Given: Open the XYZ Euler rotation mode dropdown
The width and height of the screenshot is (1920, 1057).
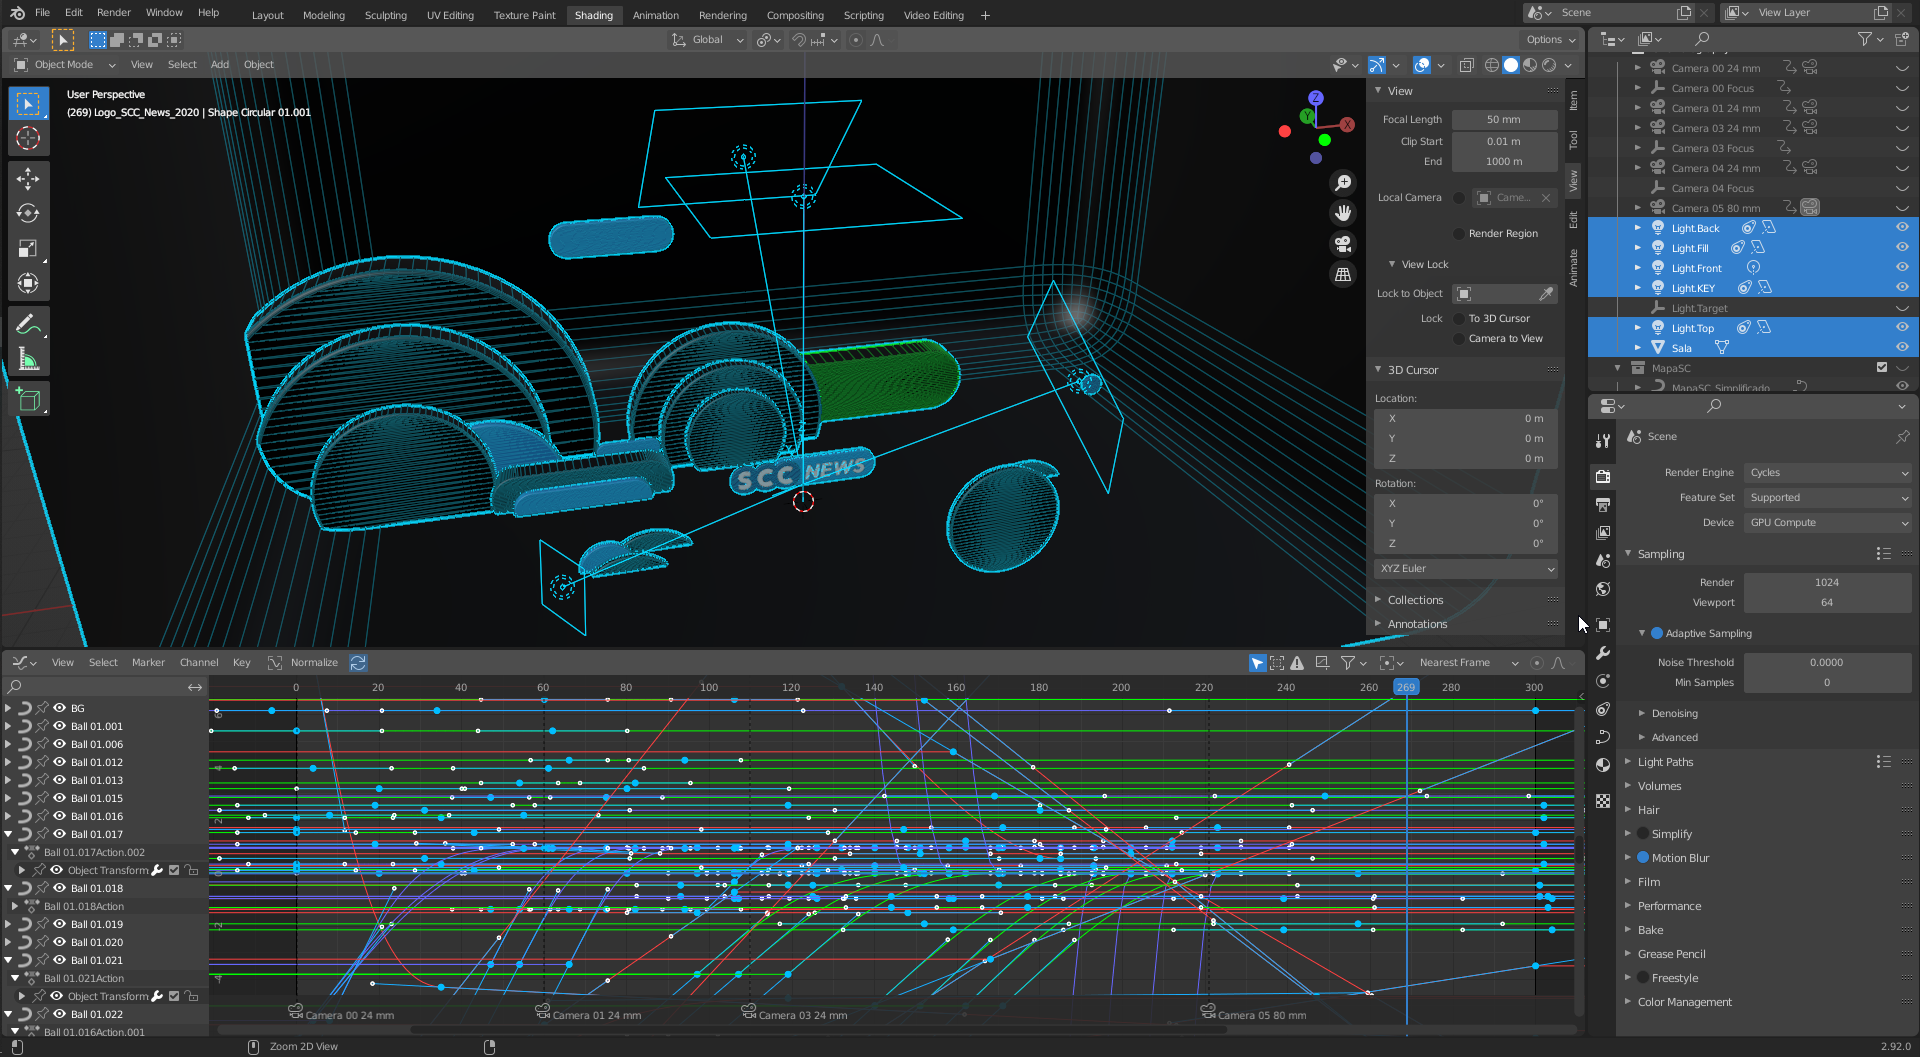Looking at the screenshot, I should (1465, 569).
